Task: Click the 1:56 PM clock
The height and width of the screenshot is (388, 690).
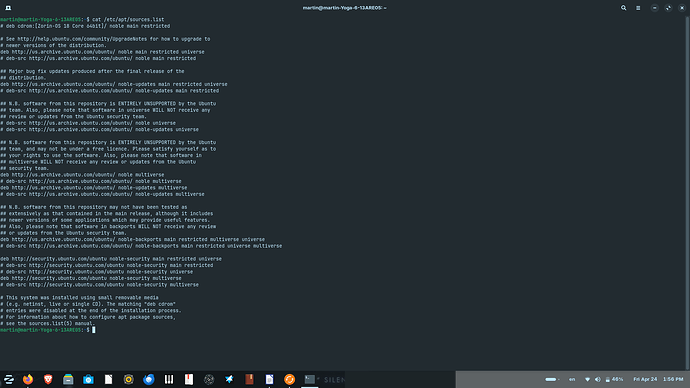Action: click(673, 379)
